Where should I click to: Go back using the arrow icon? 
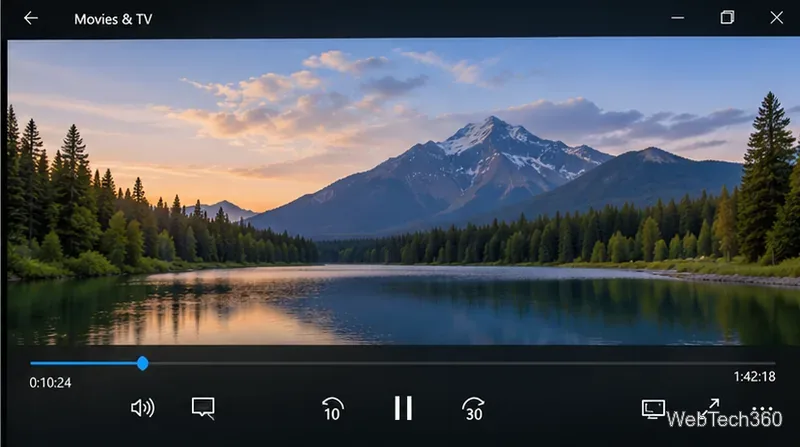pos(31,18)
